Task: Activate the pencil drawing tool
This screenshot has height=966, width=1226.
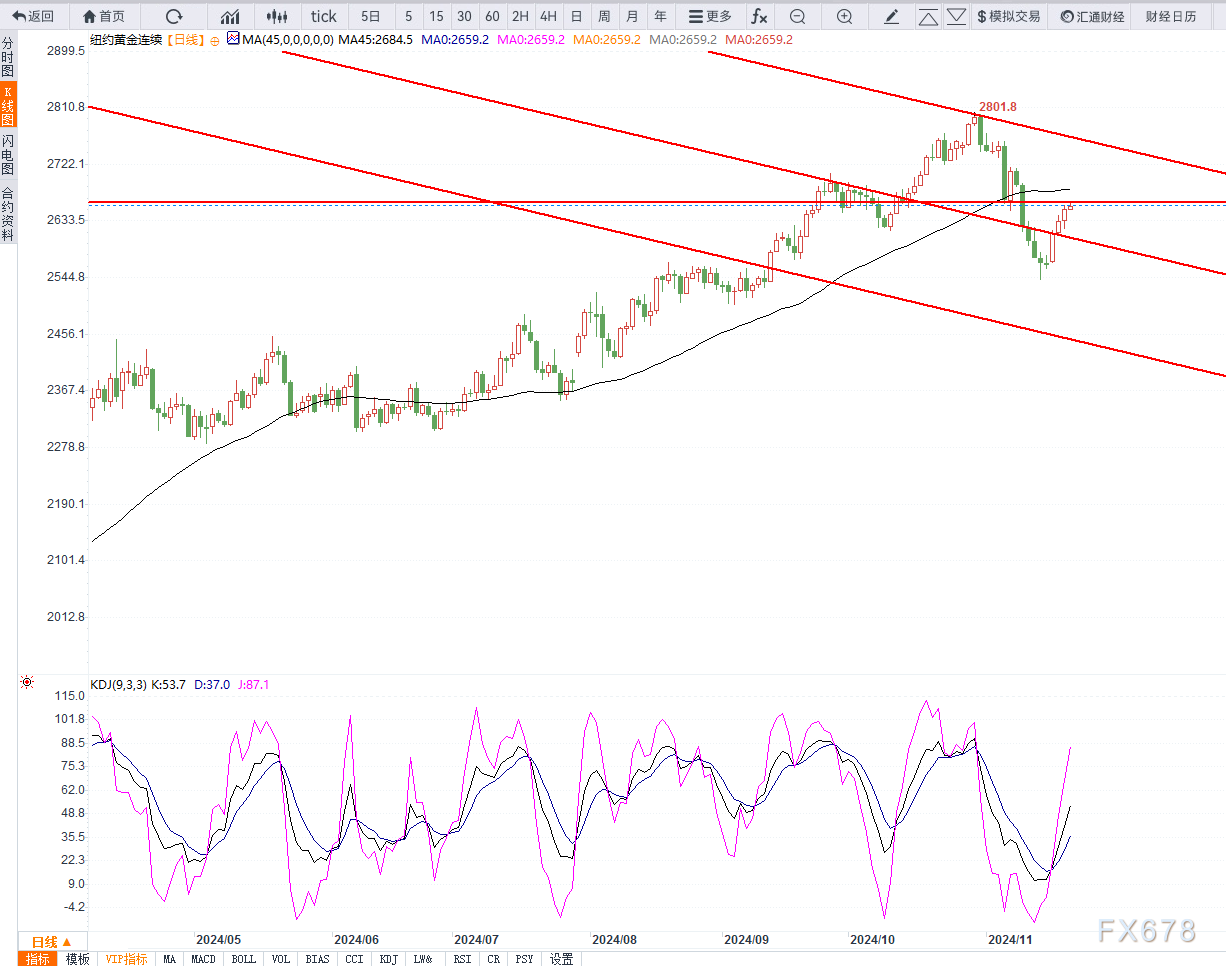Action: [x=892, y=16]
